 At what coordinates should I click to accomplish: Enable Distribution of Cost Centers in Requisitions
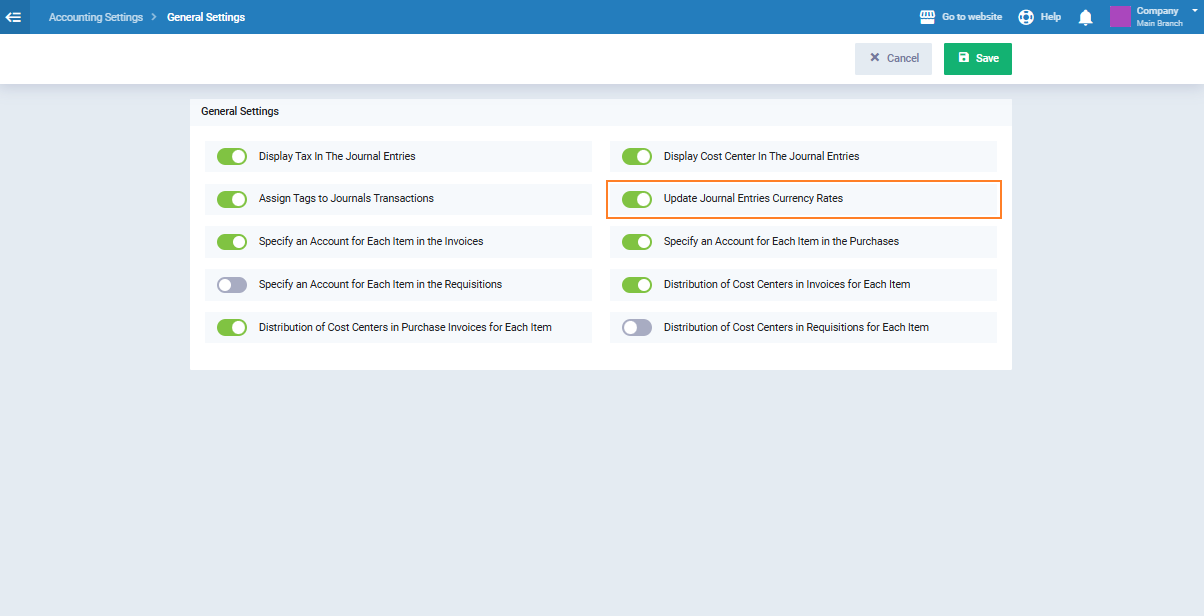(637, 327)
